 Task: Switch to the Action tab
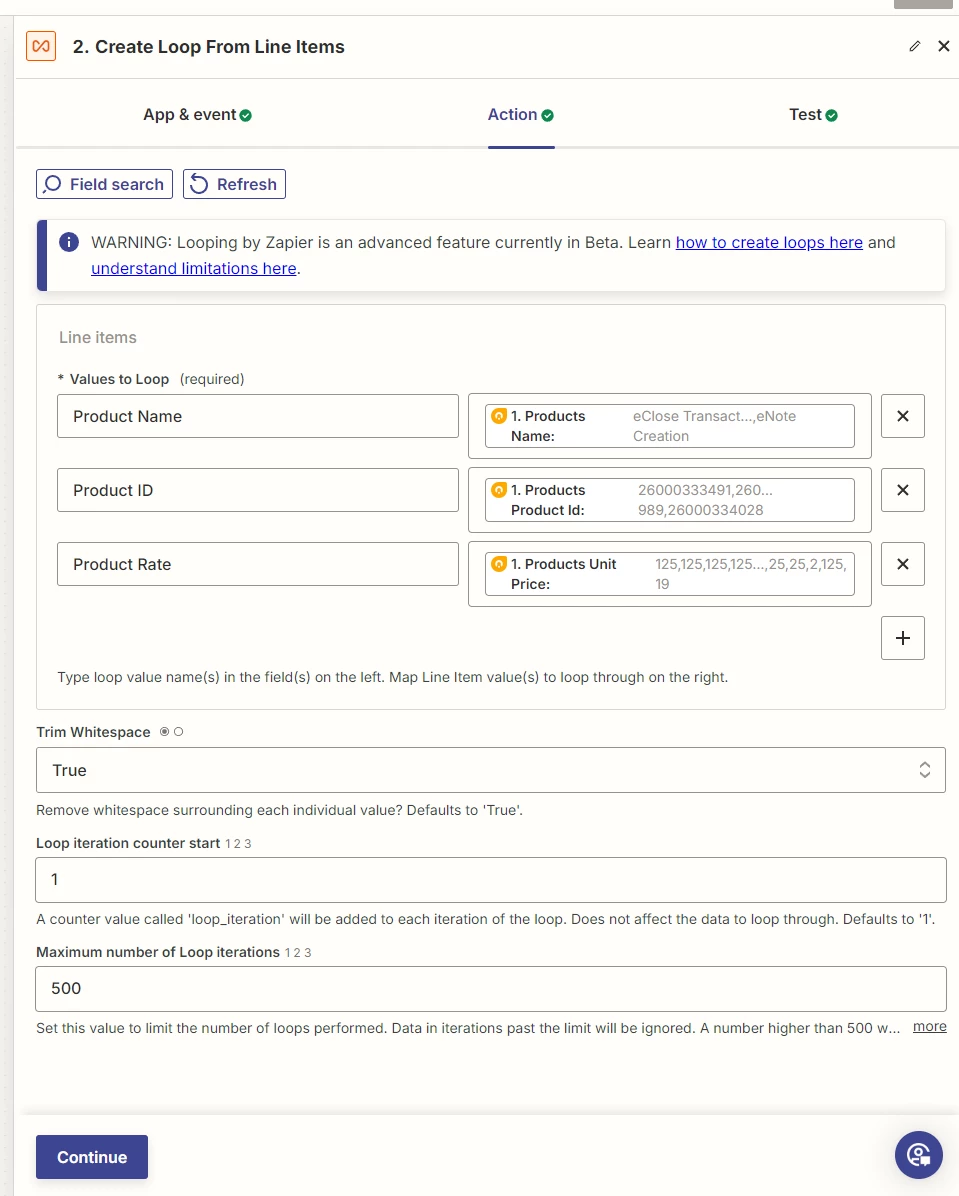click(520, 114)
